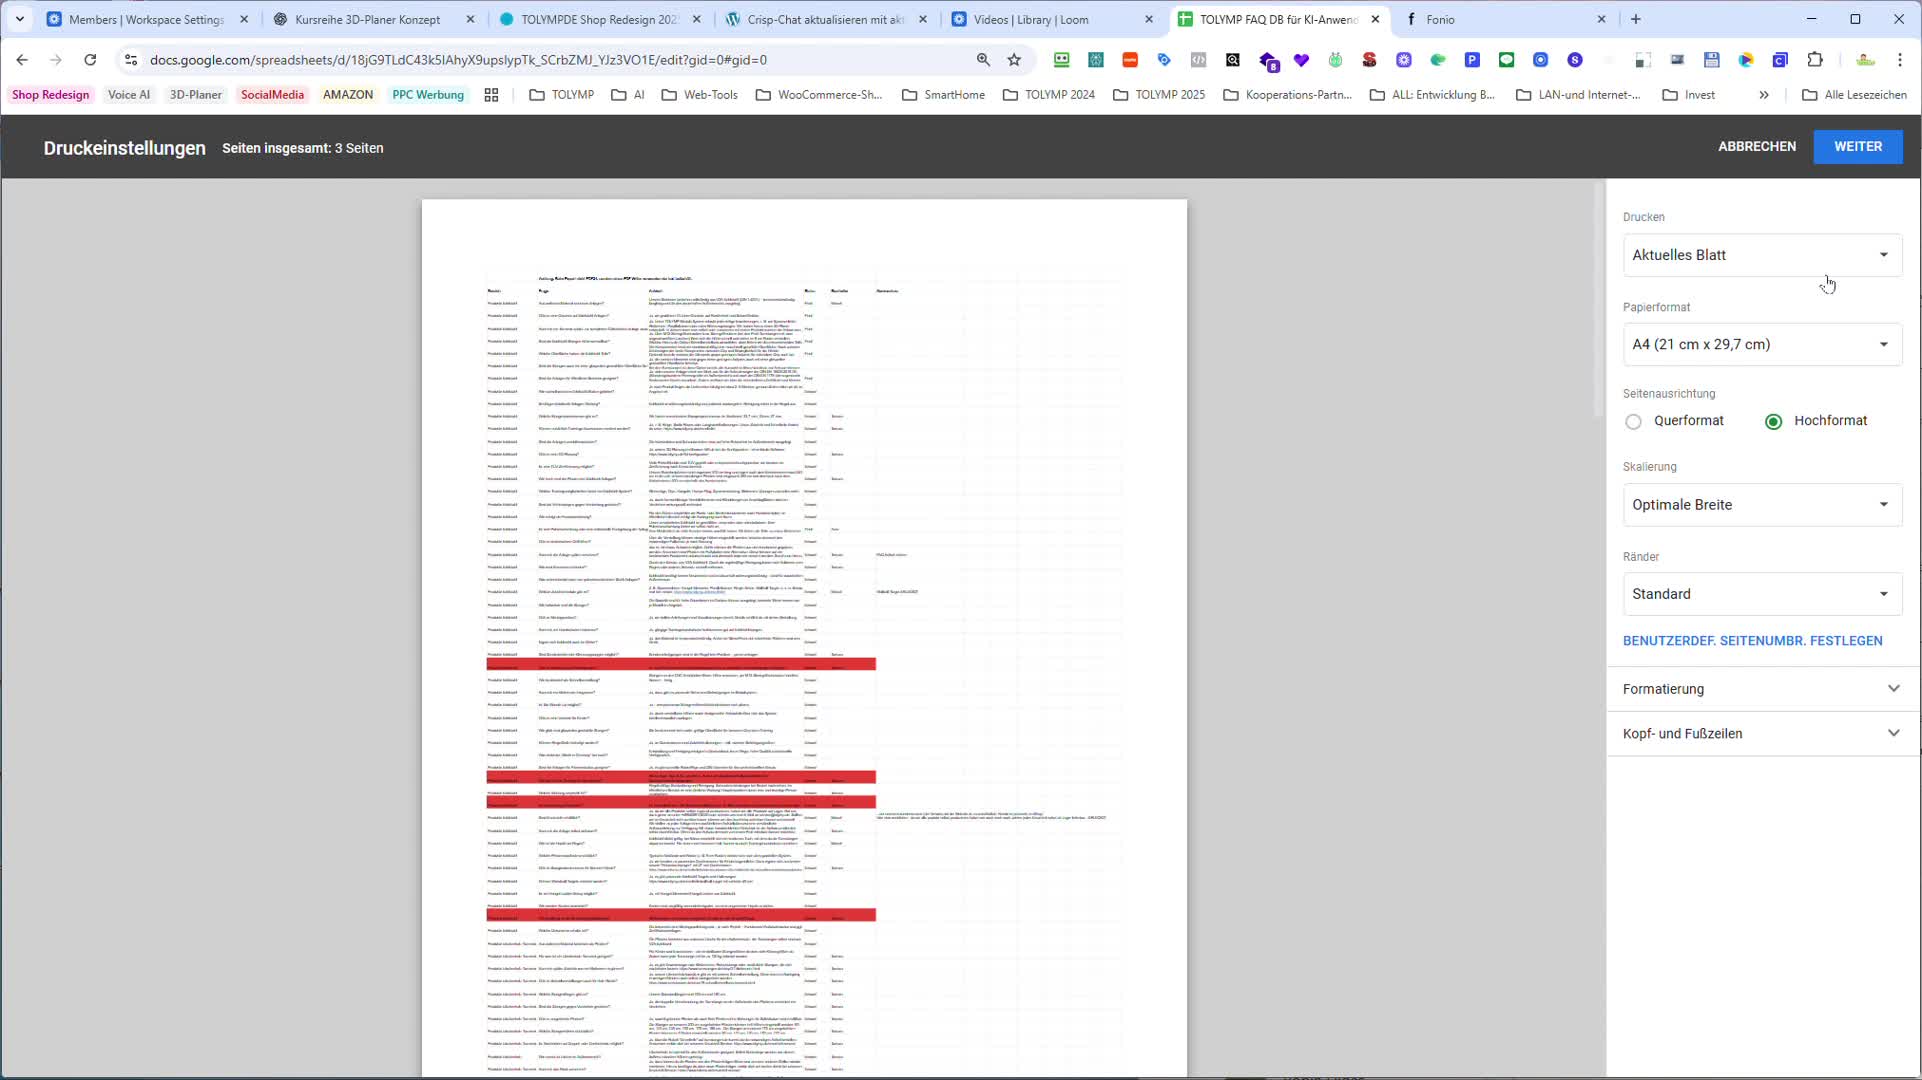Bookmark page with star icon

pos(1014,60)
